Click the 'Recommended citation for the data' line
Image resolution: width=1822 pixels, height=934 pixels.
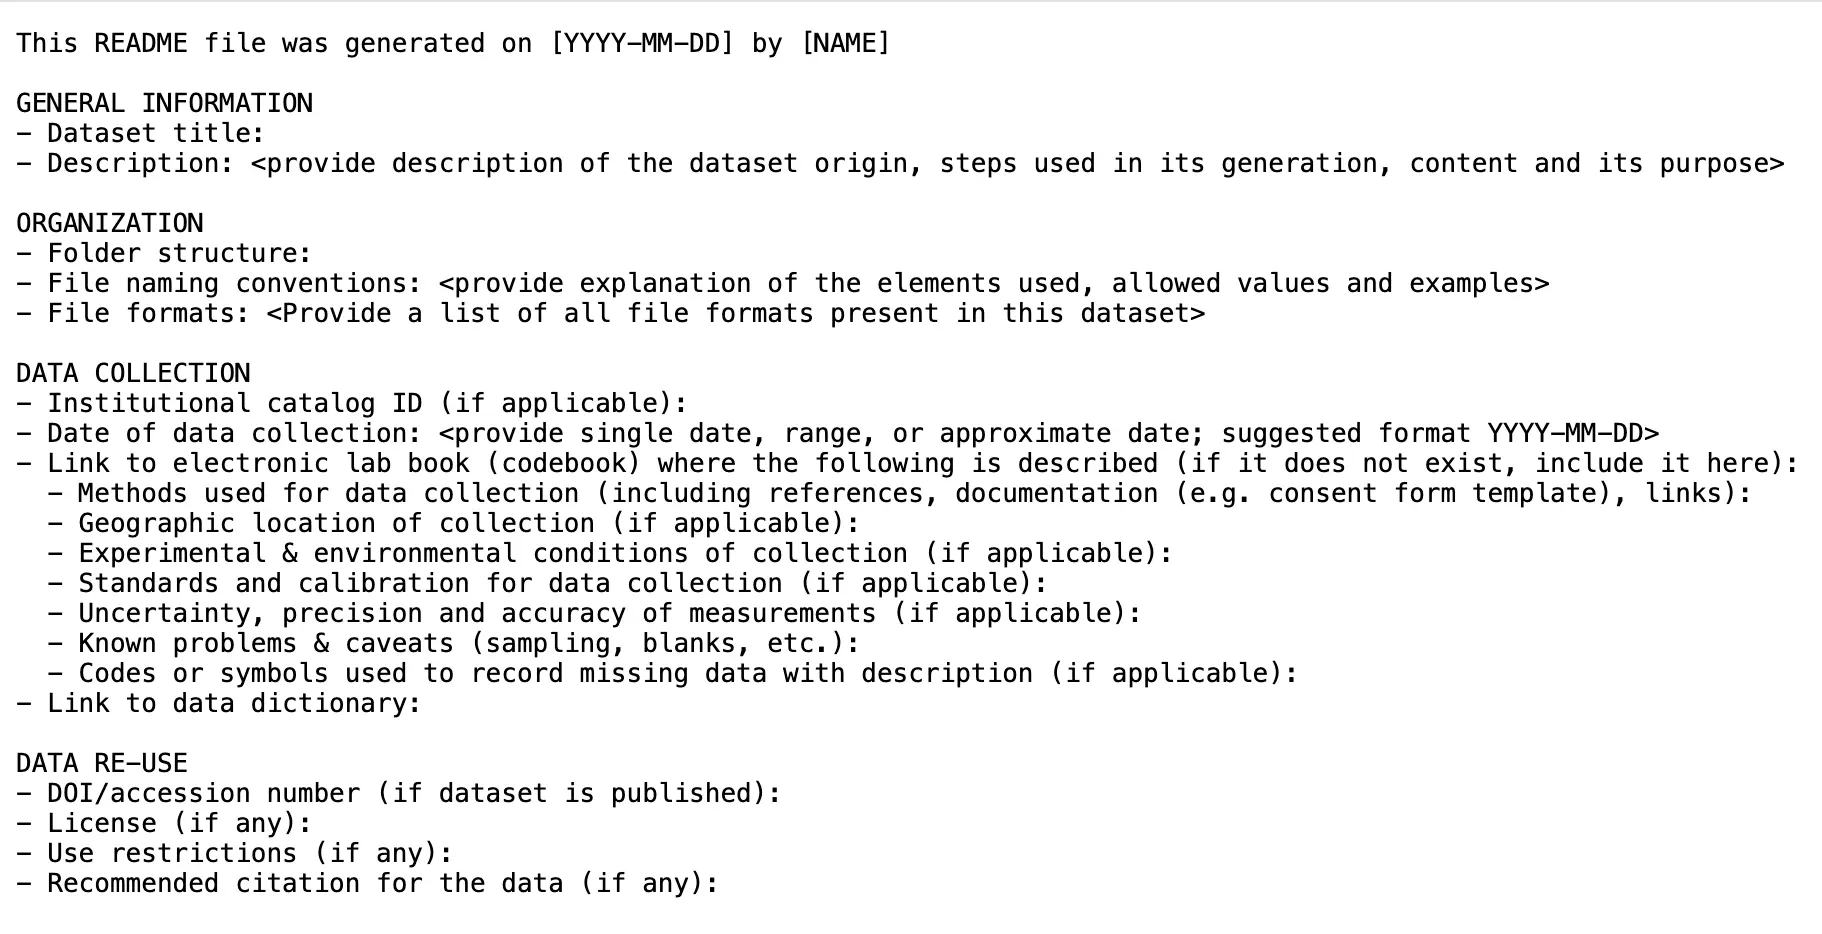coord(382,884)
